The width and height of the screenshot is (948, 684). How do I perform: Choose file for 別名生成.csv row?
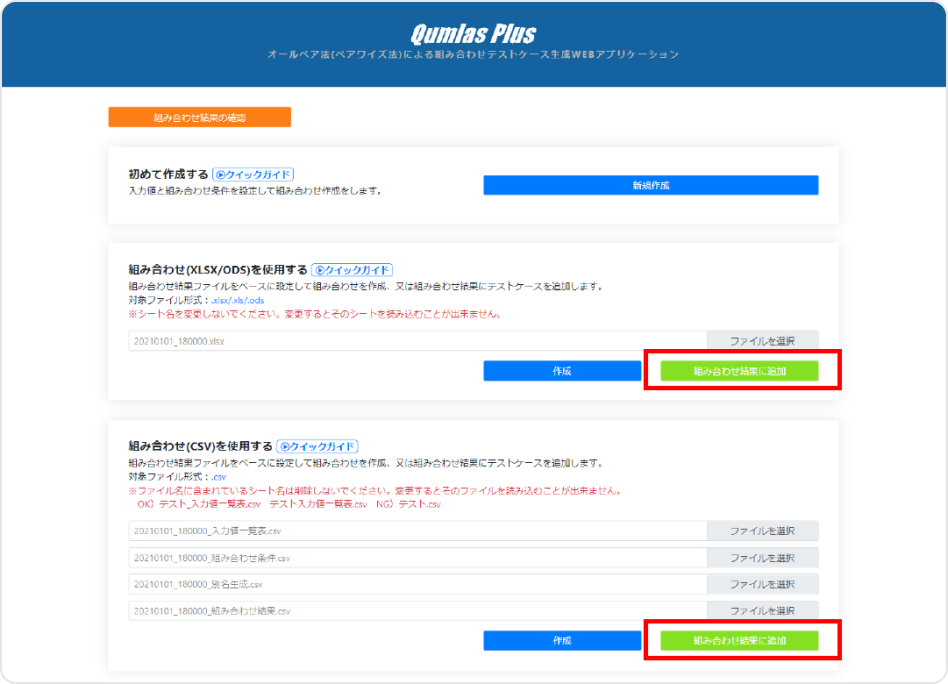(762, 584)
